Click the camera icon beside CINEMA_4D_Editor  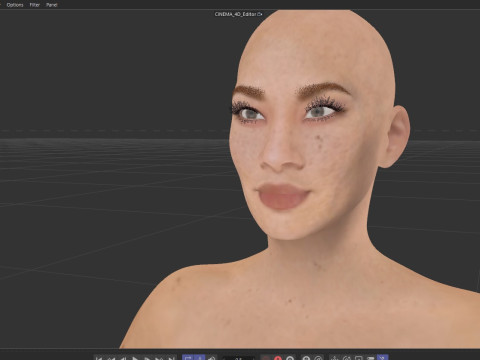tap(260, 14)
